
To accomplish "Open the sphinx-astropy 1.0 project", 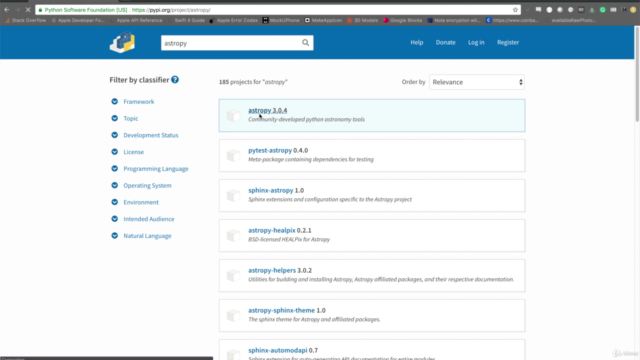I will (x=276, y=190).
